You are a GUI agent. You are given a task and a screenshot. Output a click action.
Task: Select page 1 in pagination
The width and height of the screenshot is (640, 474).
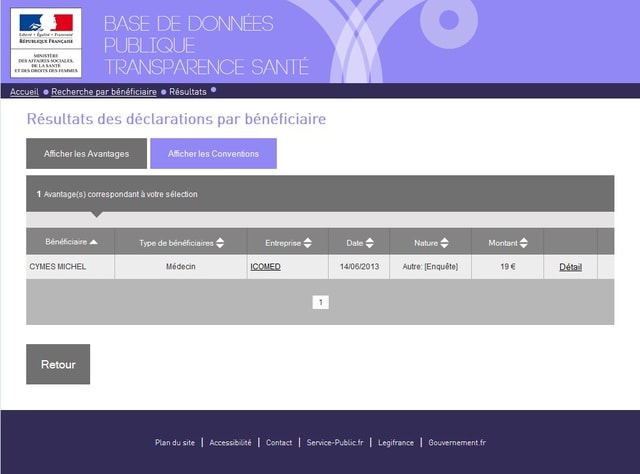click(x=320, y=302)
